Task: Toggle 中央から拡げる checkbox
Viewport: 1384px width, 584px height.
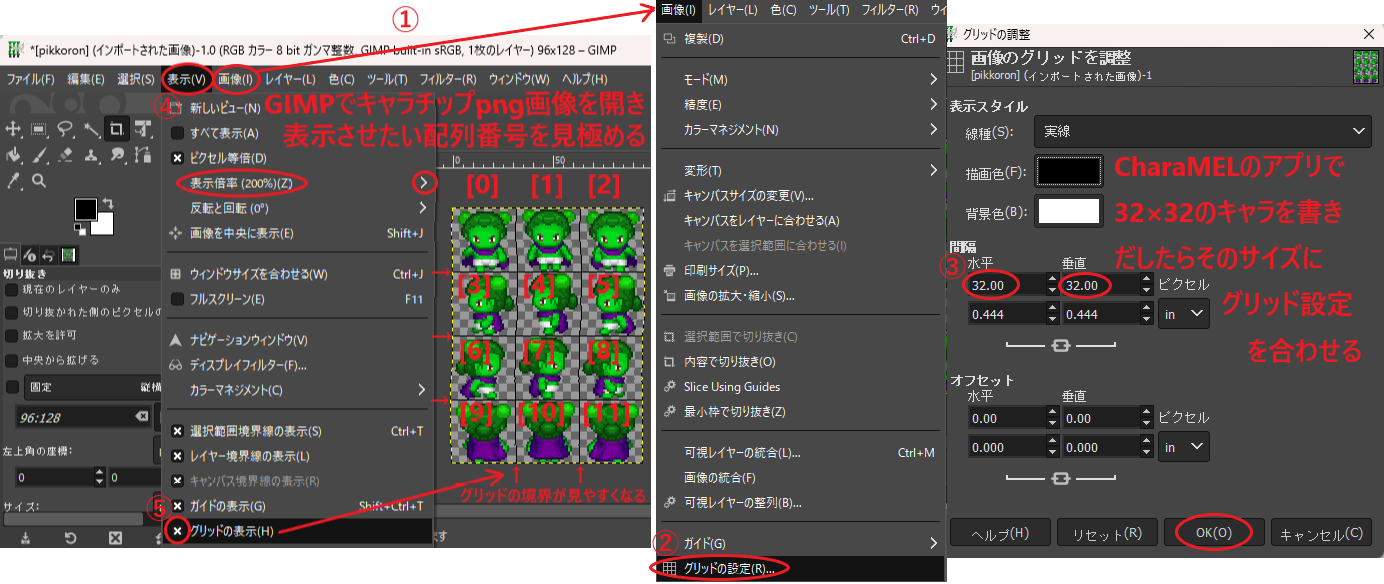Action: (12, 360)
